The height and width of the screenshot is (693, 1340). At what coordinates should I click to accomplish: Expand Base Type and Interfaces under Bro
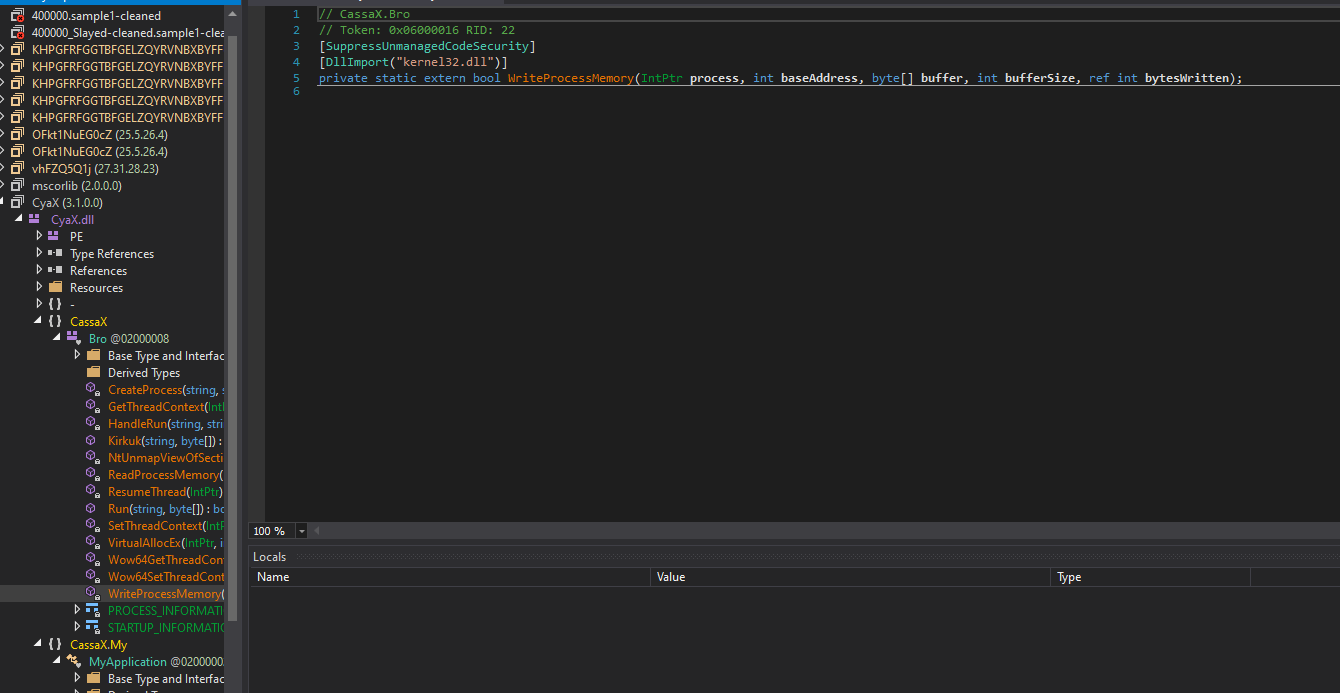click(x=77, y=356)
